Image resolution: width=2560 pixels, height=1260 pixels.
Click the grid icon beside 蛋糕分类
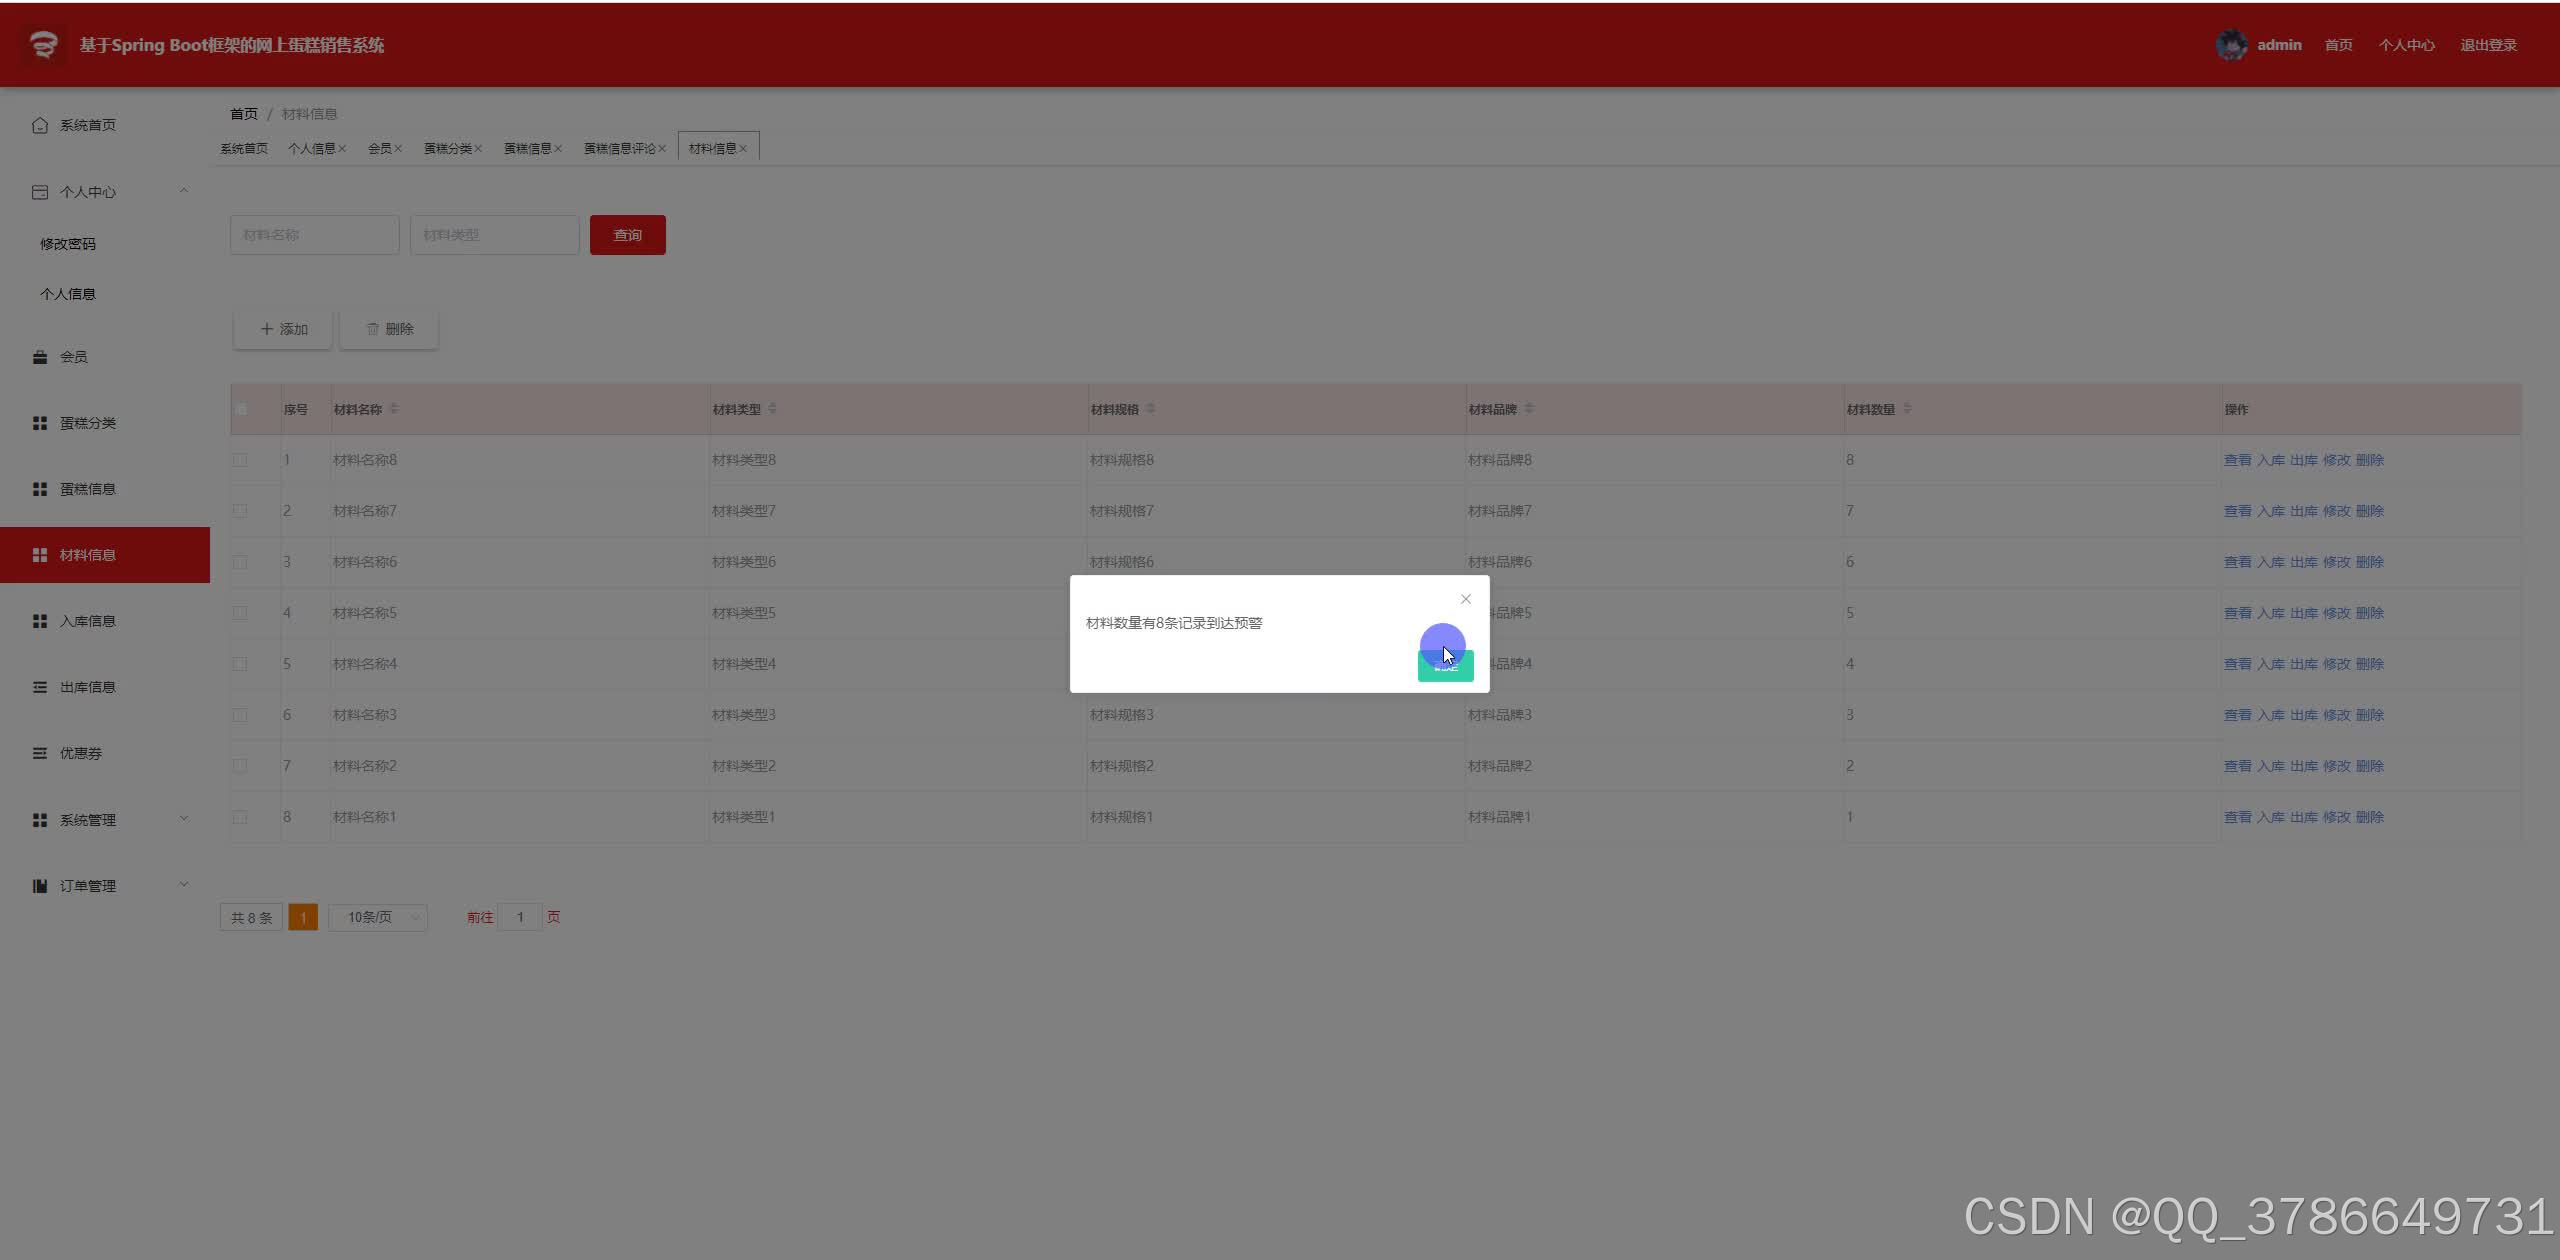click(40, 423)
